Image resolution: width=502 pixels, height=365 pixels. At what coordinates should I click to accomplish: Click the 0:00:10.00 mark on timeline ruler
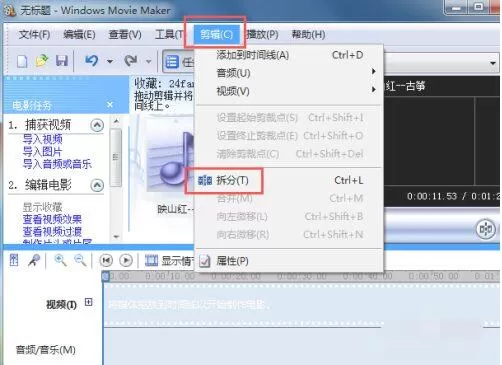coord(170,276)
